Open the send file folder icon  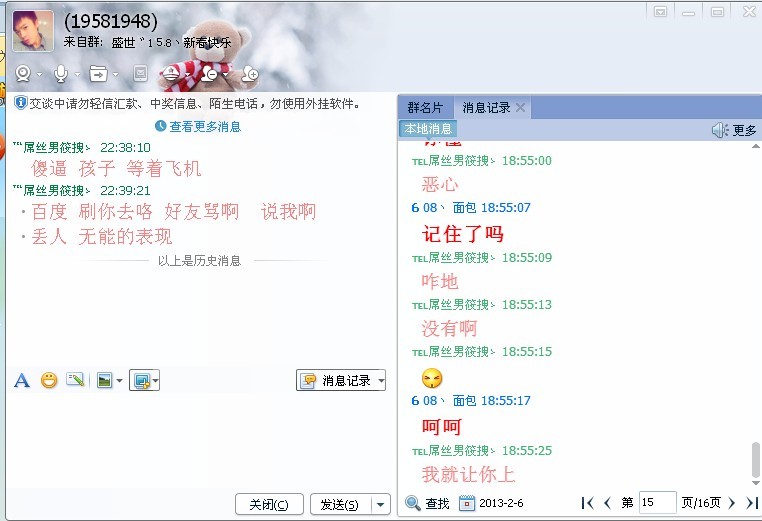98,74
